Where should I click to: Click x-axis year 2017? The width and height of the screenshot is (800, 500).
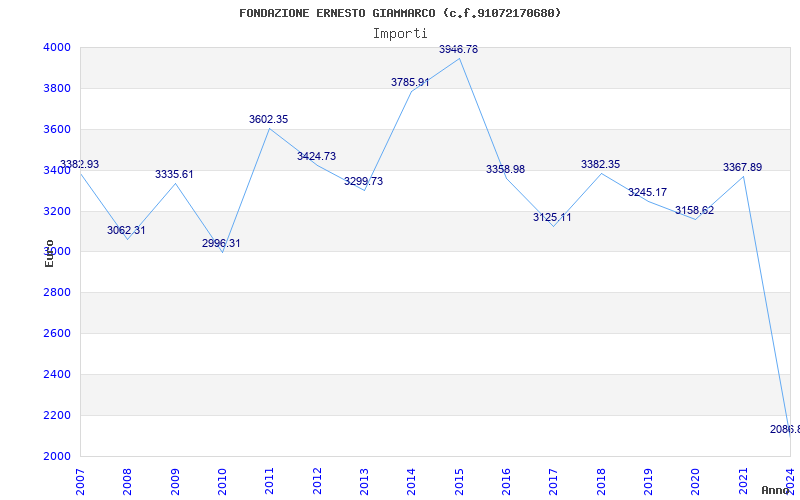(x=554, y=482)
